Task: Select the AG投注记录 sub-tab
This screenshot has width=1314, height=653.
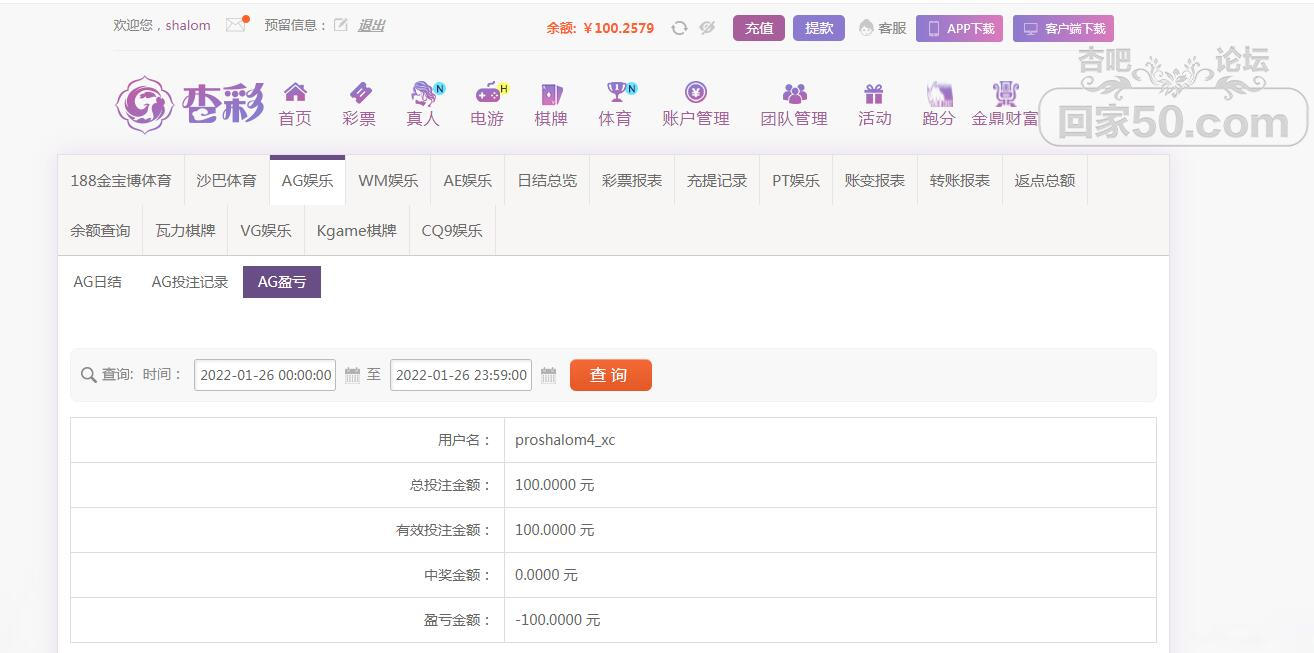Action: pyautogui.click(x=190, y=282)
